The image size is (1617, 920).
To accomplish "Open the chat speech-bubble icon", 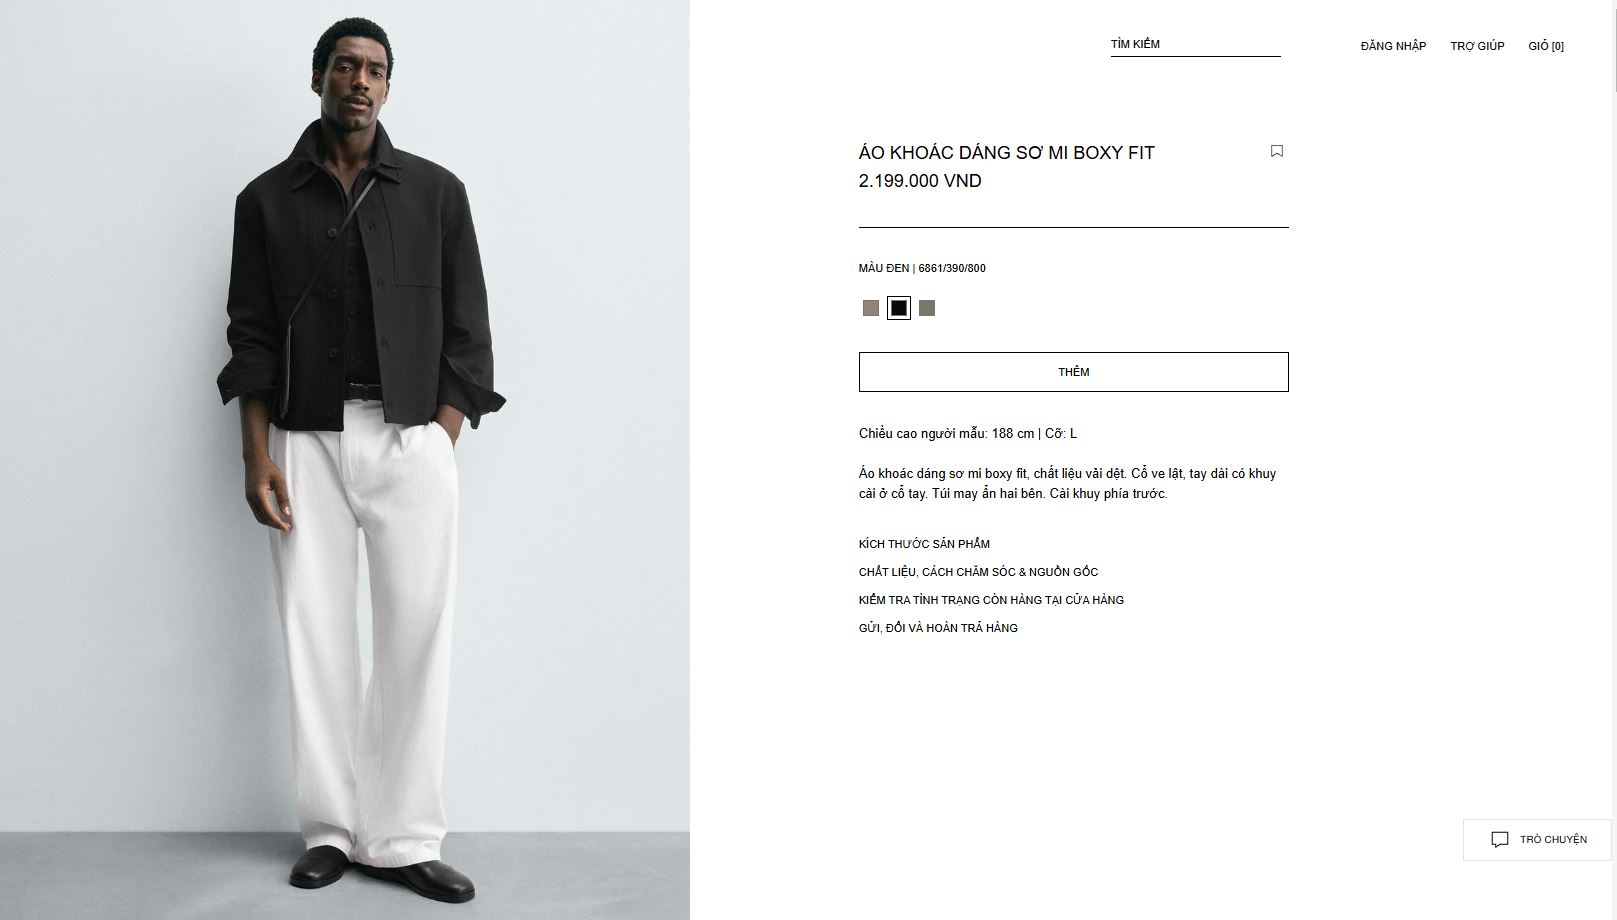I will pos(1500,840).
